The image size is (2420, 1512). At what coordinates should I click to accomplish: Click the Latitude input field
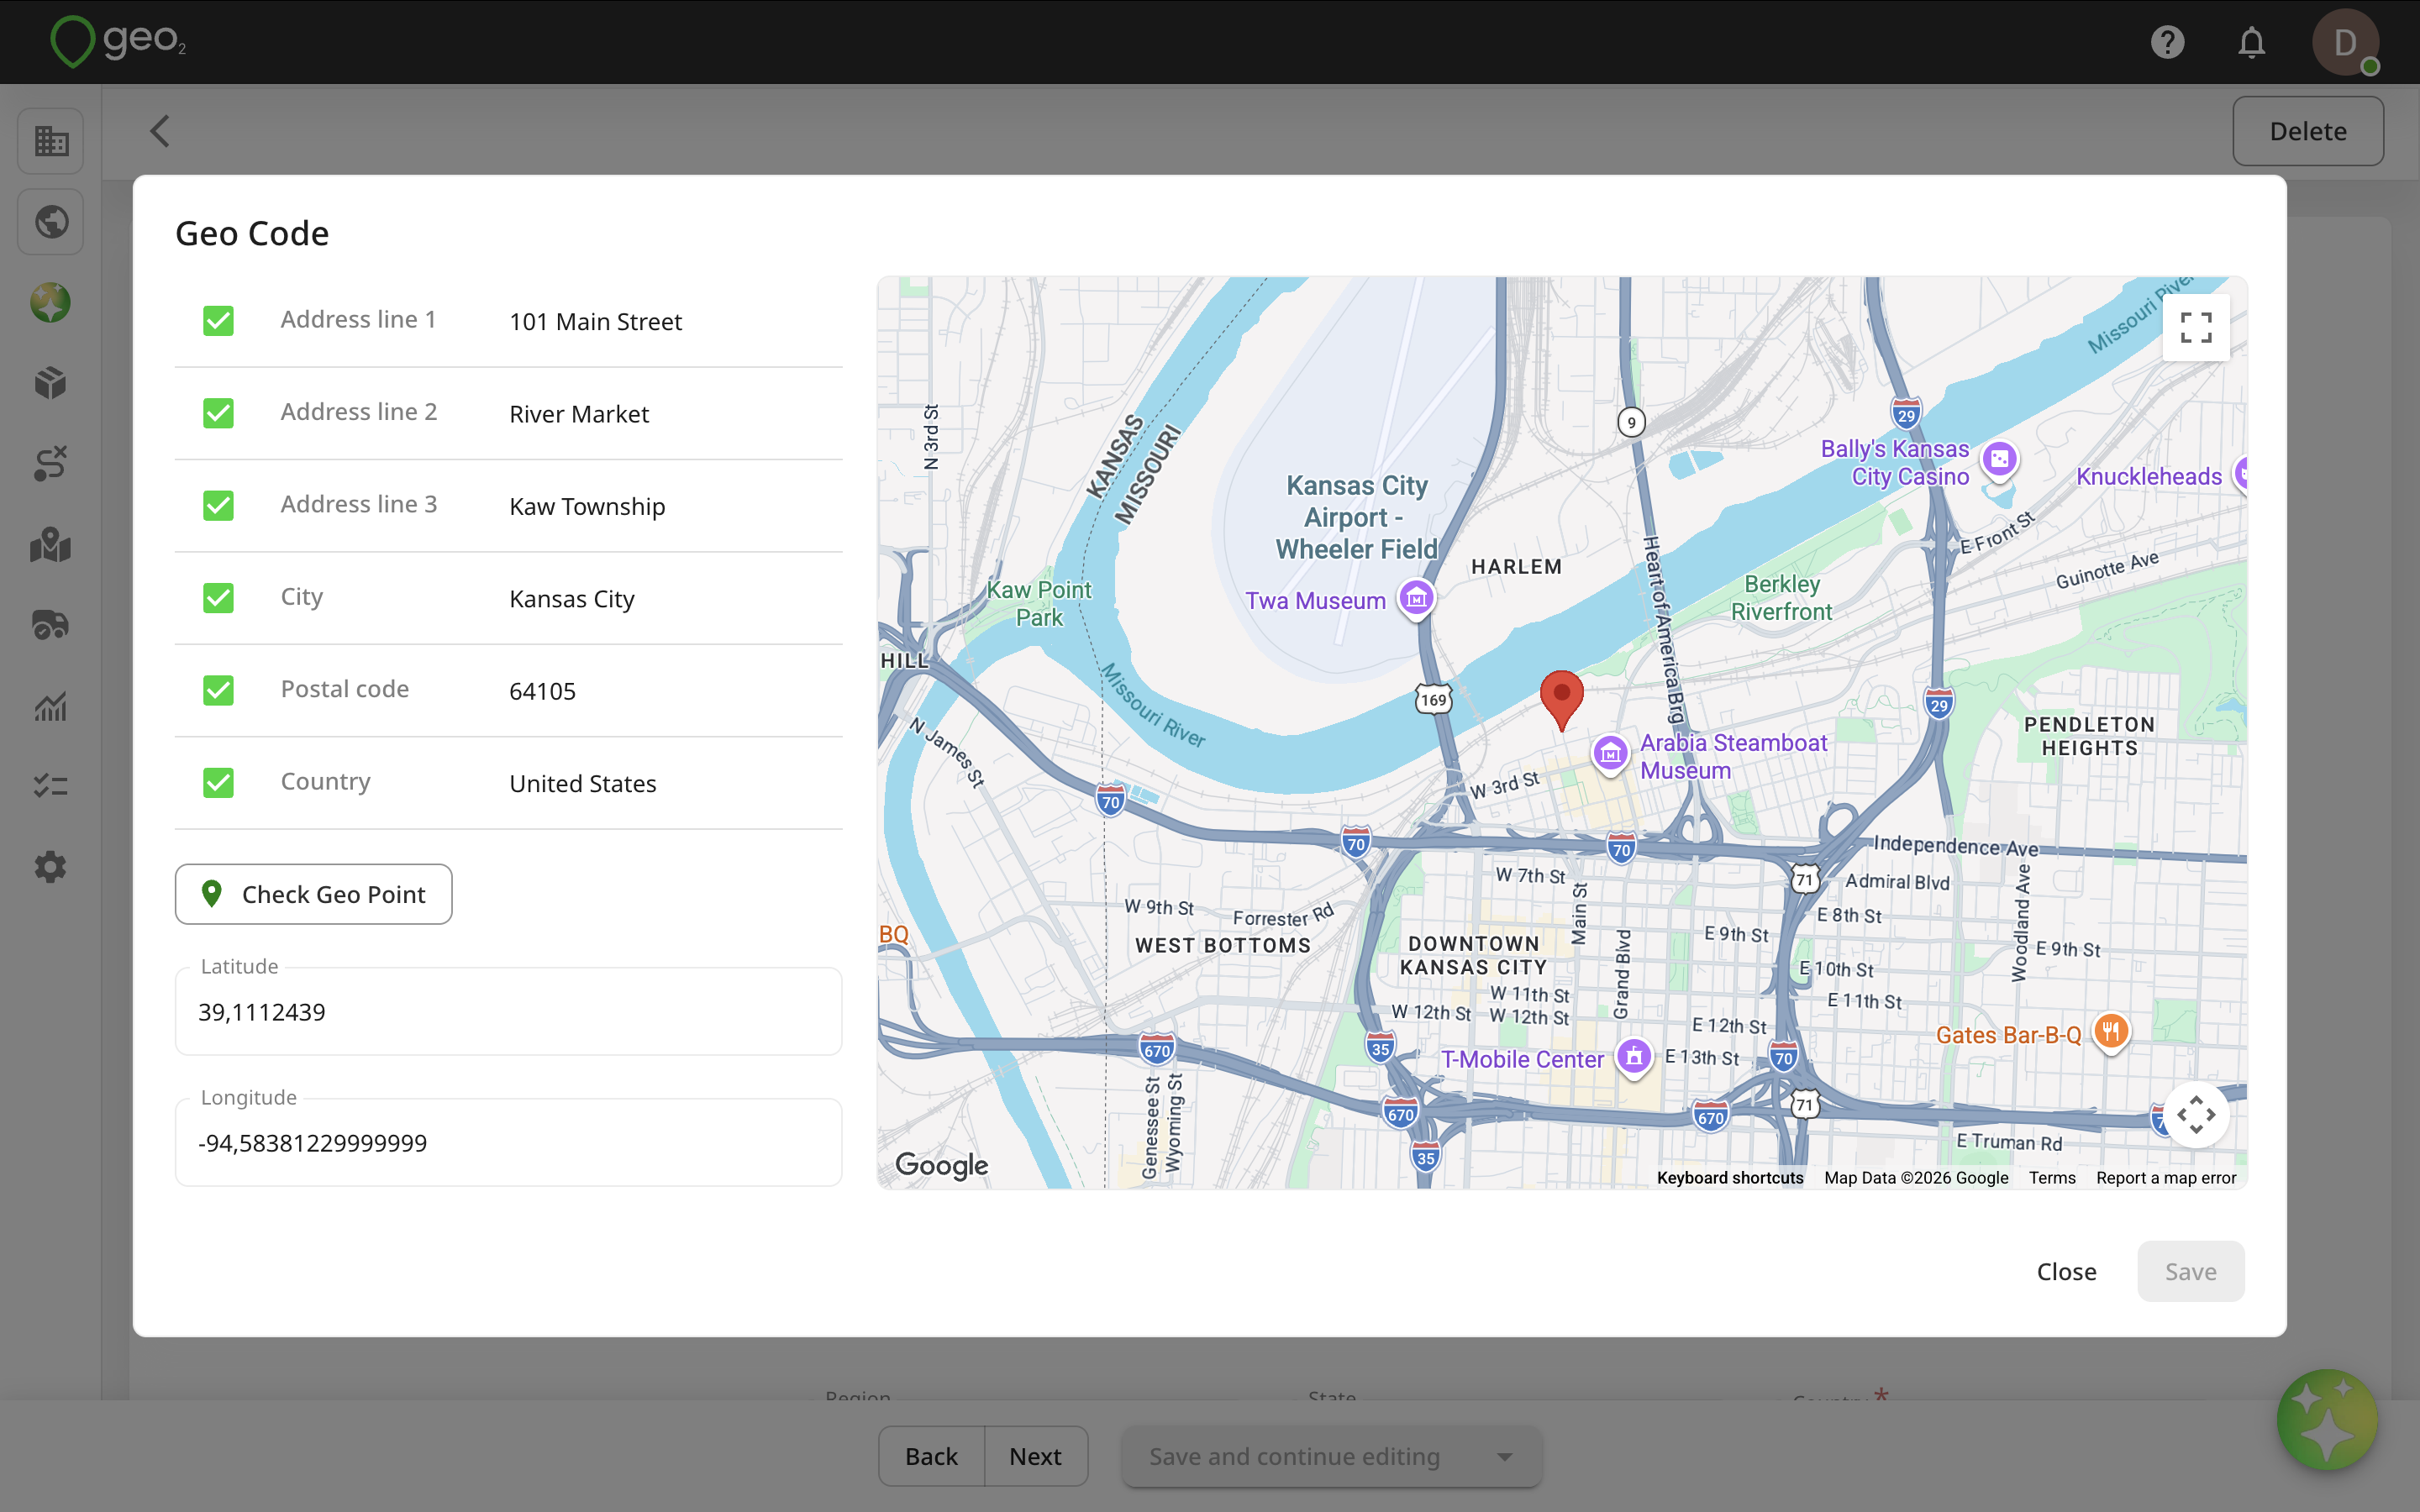click(508, 1011)
